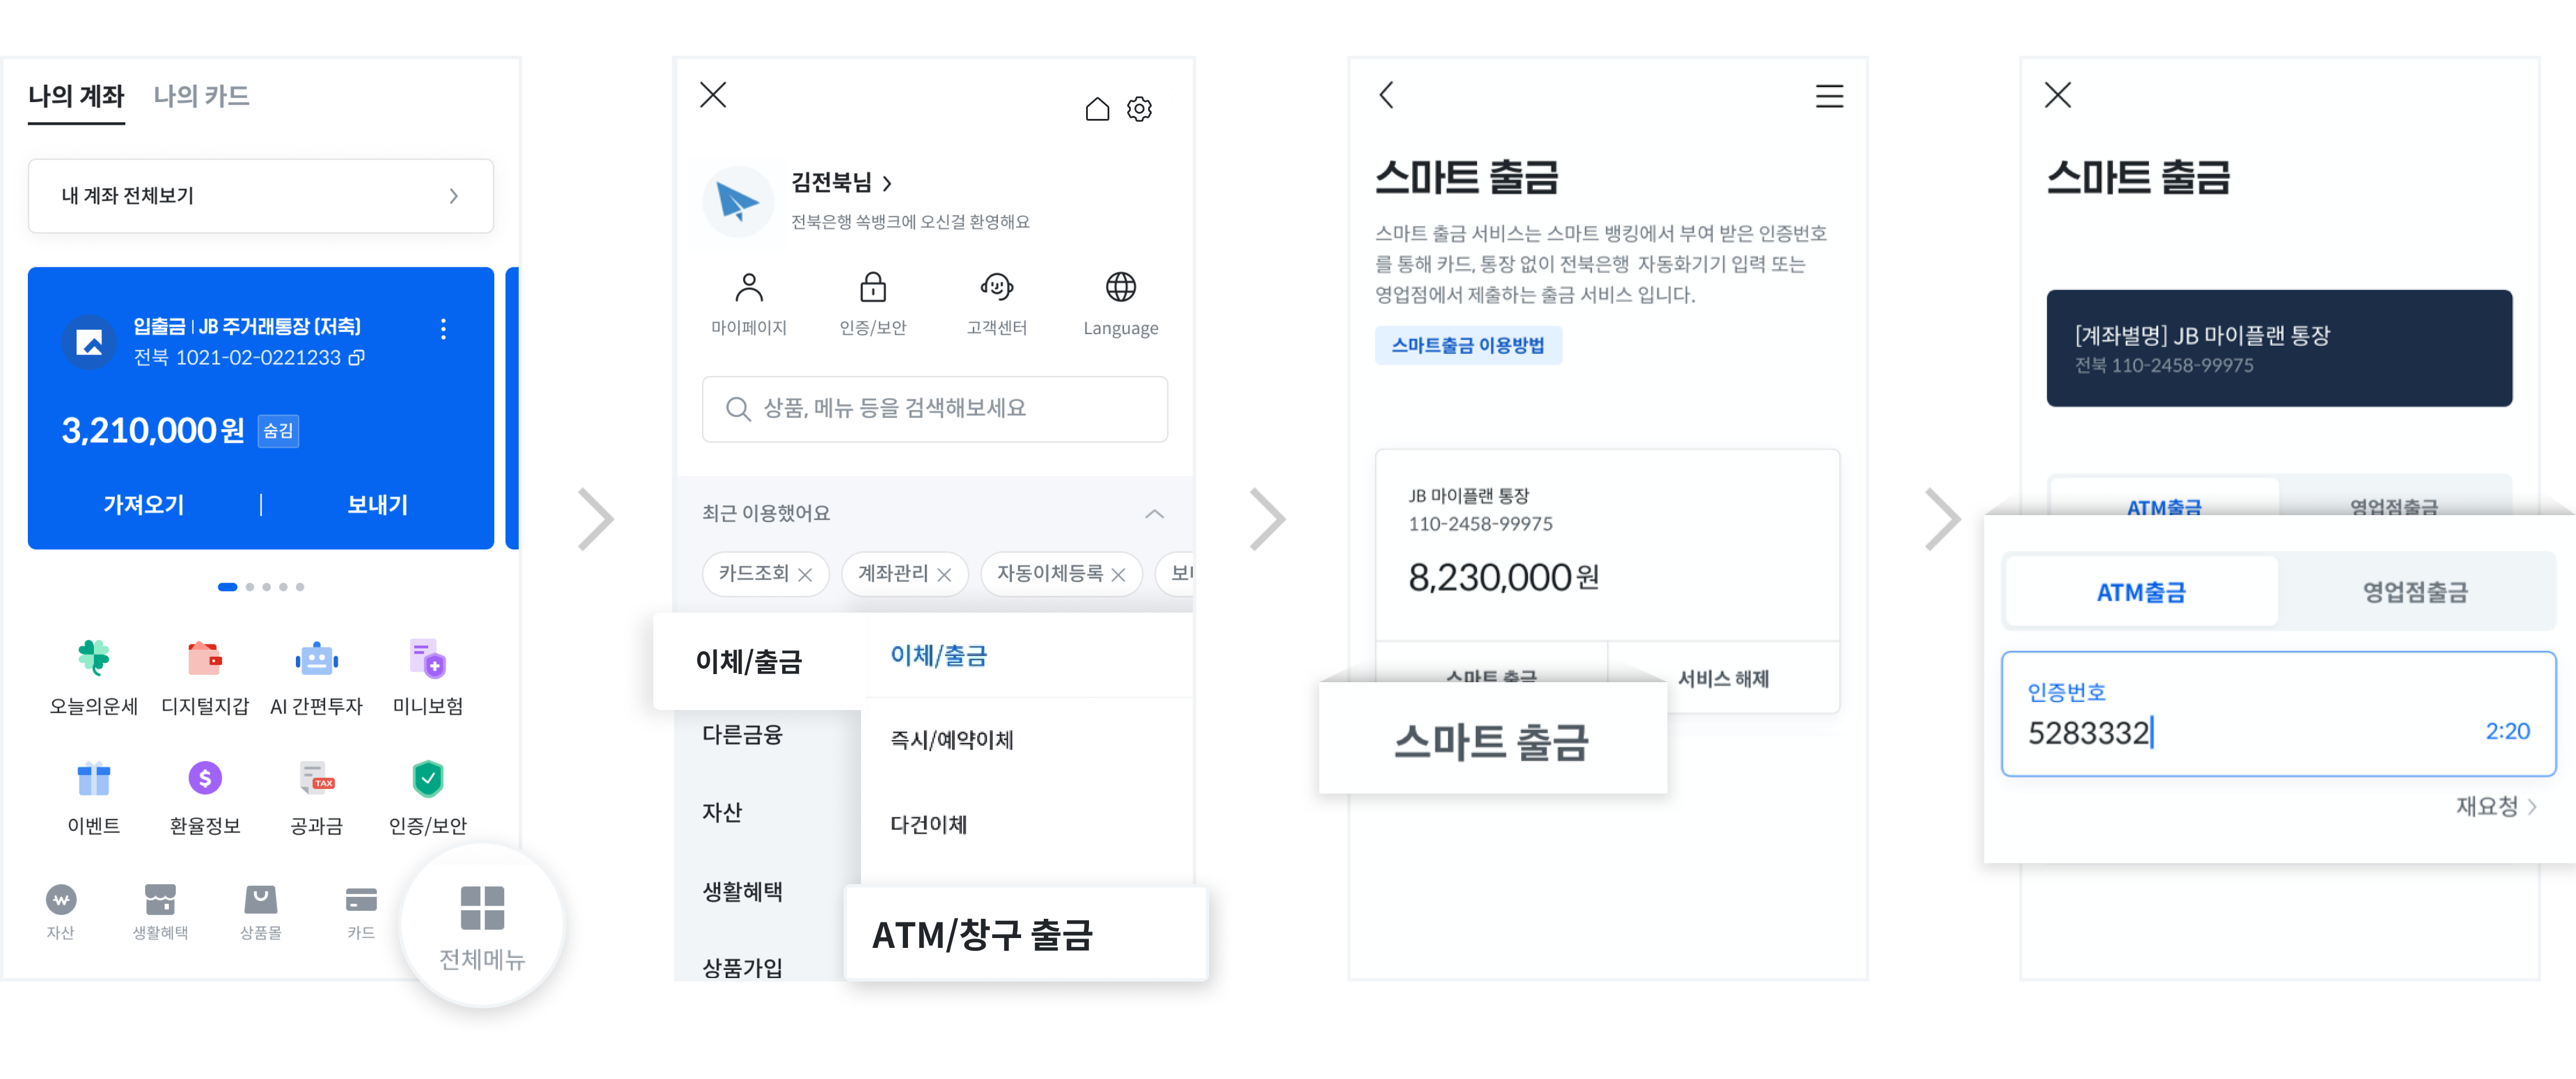The width and height of the screenshot is (2576, 1079).
Task: Switch to the 영업점출금 tab
Action: click(2416, 591)
